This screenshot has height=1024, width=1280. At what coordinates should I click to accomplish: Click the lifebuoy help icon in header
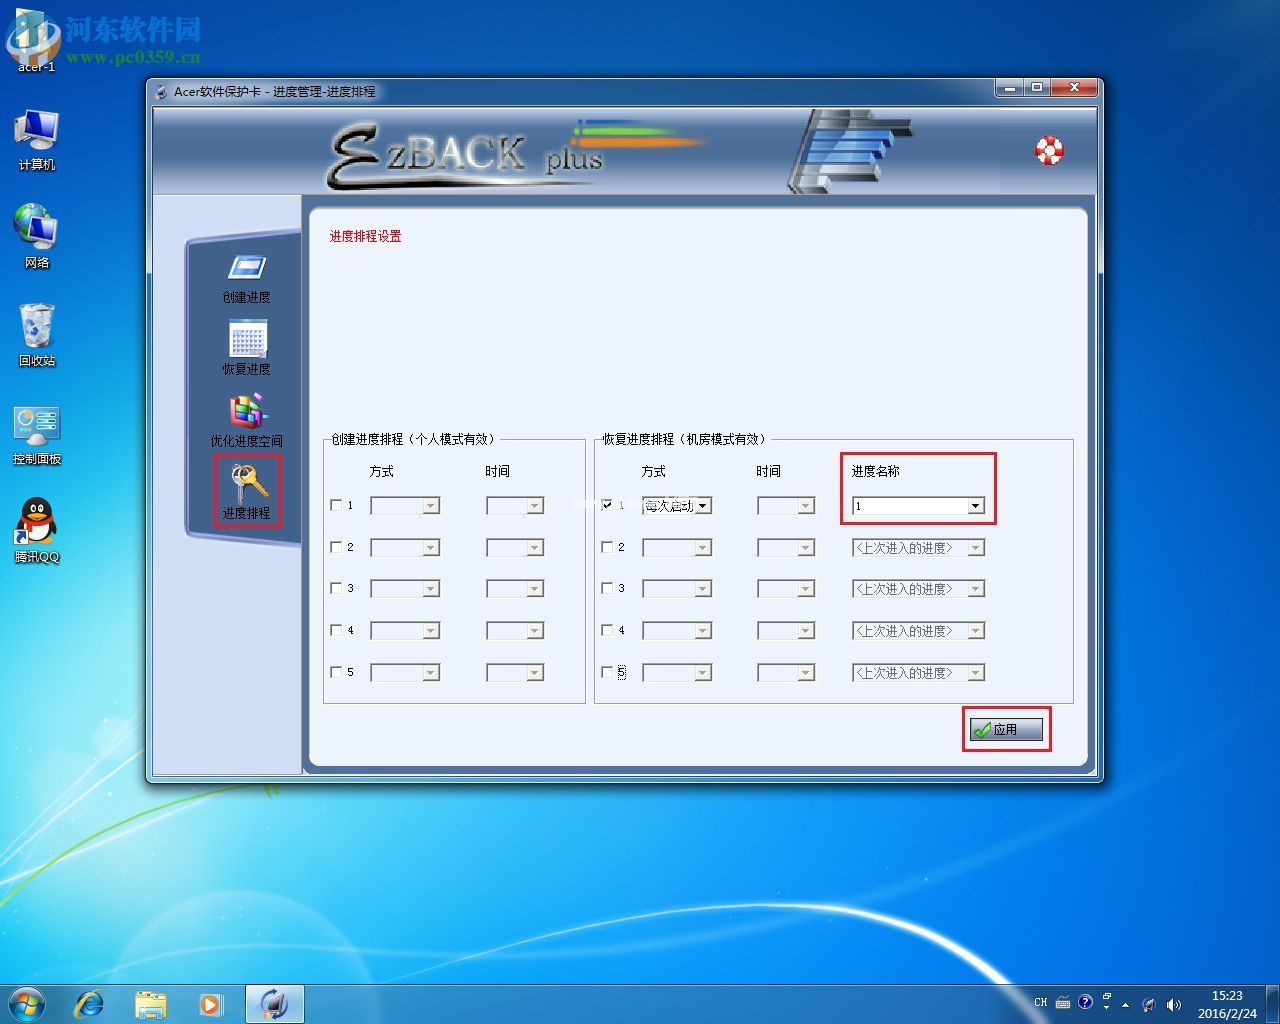[1049, 151]
